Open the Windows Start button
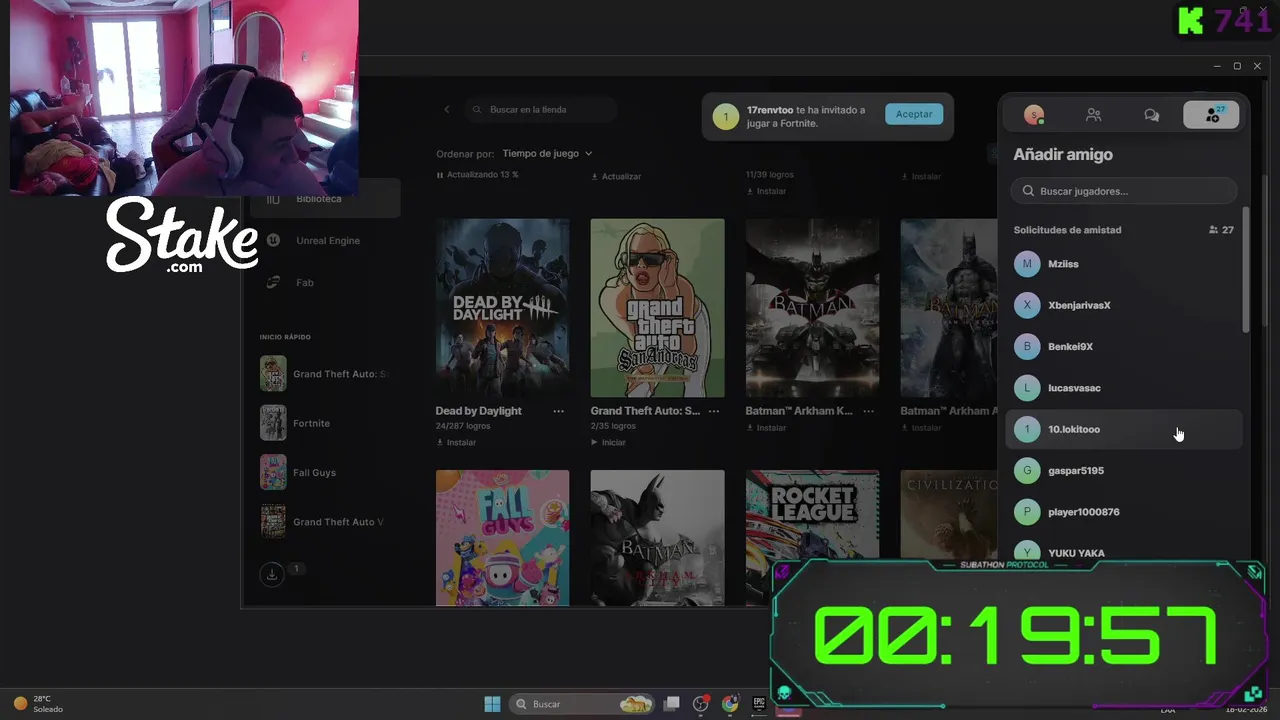 (492, 704)
